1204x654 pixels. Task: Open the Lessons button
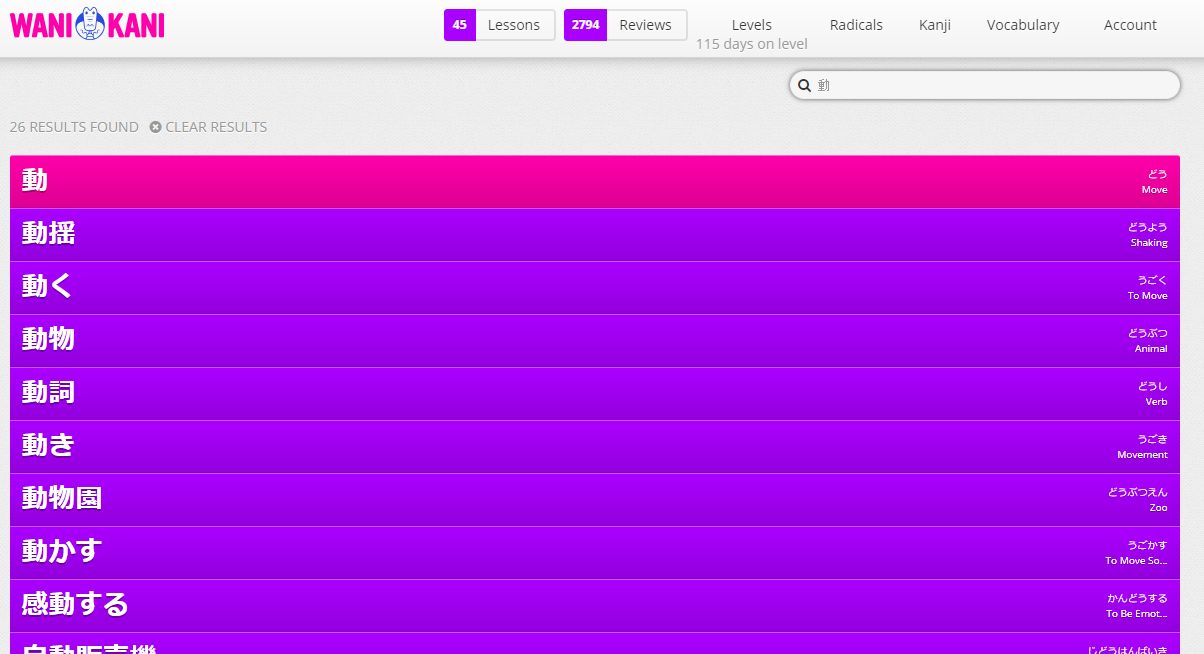515,25
